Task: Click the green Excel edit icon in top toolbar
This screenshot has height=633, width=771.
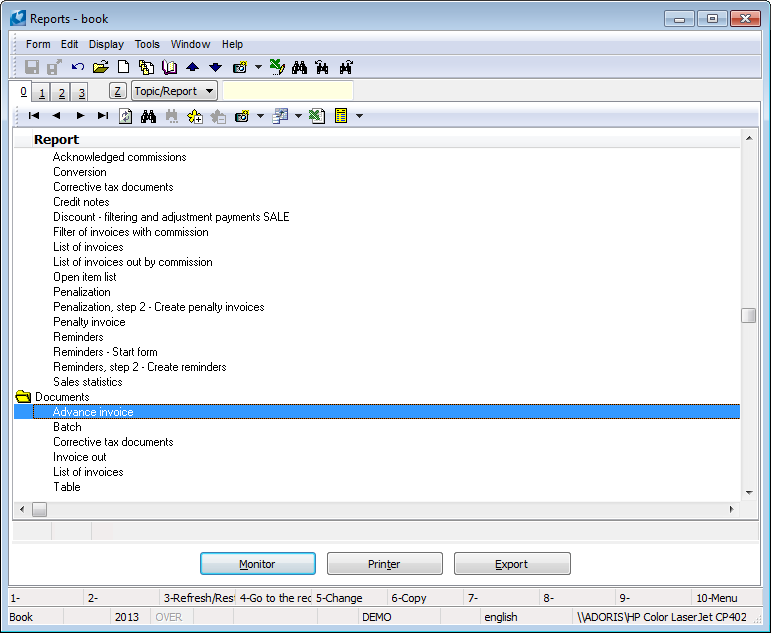Action: tap(277, 67)
